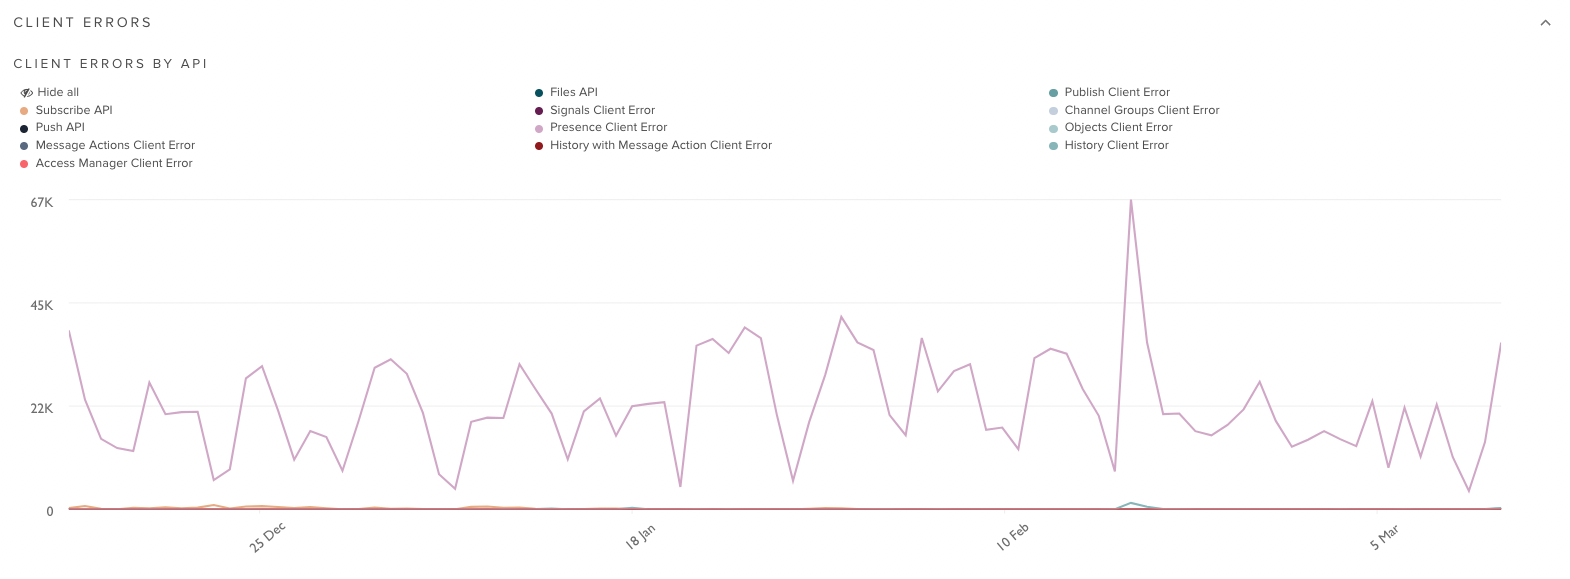Click the History Client Error legend dot

[x=1053, y=146]
